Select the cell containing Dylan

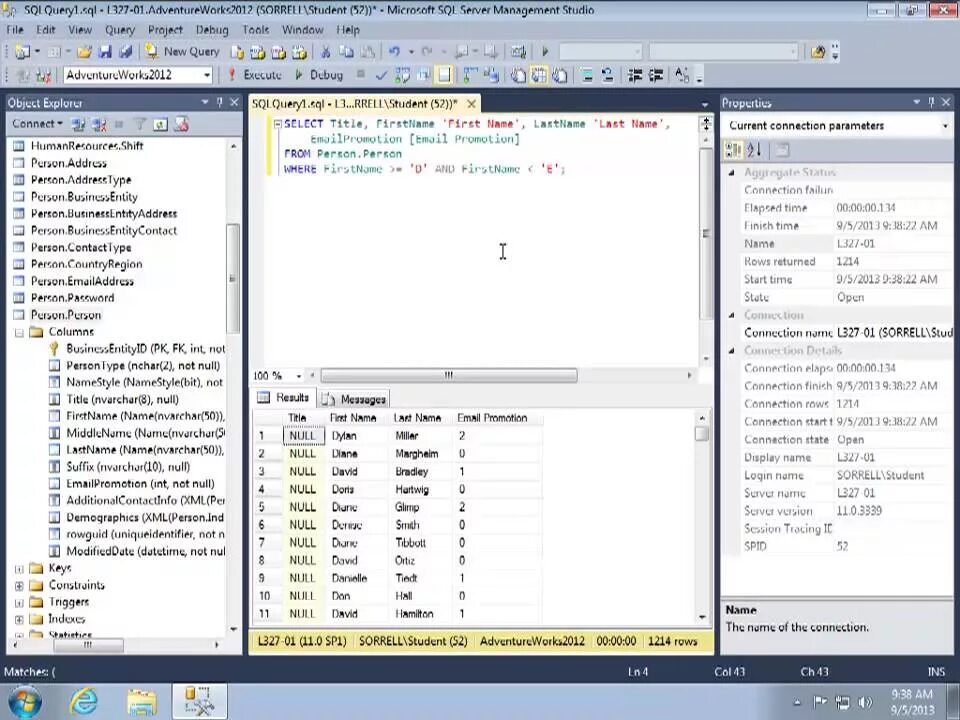click(357, 436)
